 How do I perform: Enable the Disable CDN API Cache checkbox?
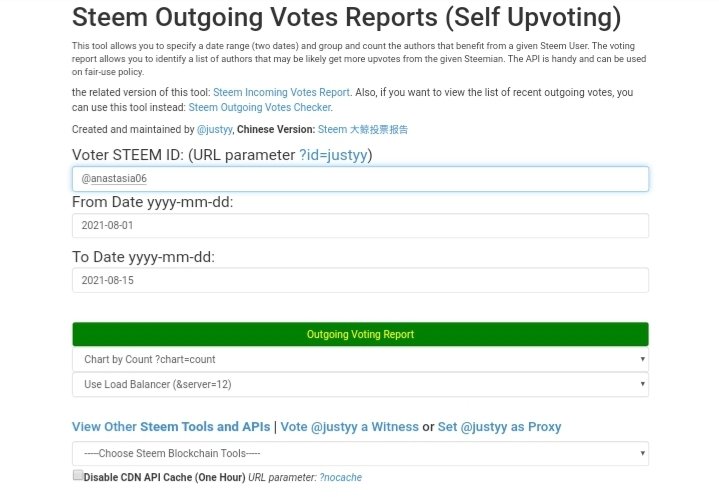[x=78, y=475]
